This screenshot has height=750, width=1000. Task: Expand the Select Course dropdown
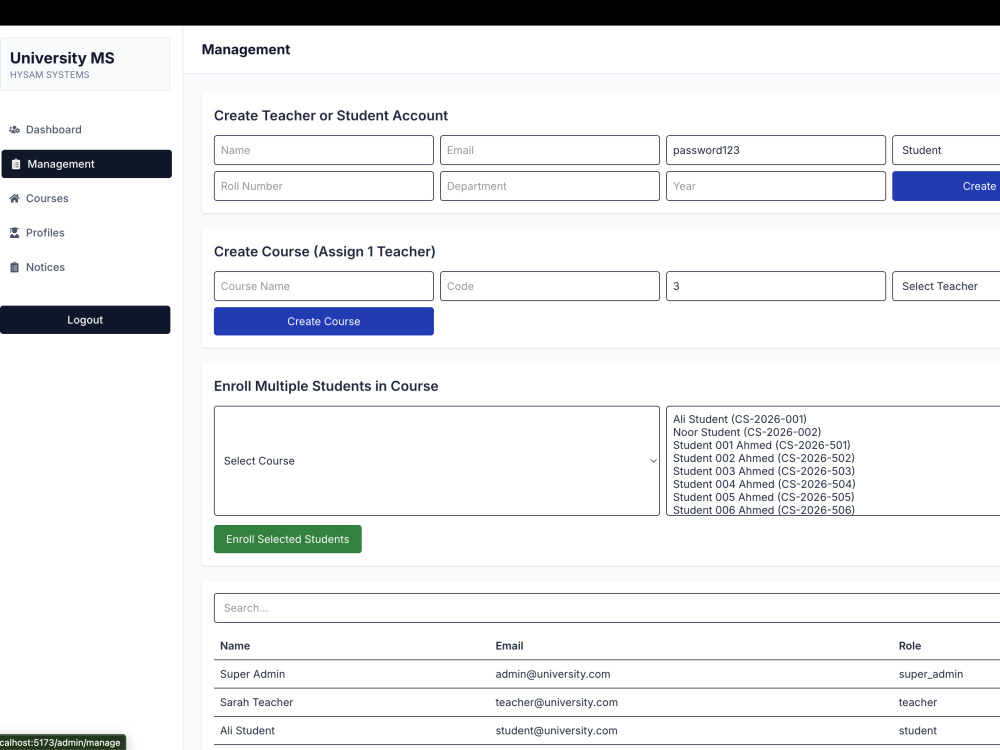(437, 461)
